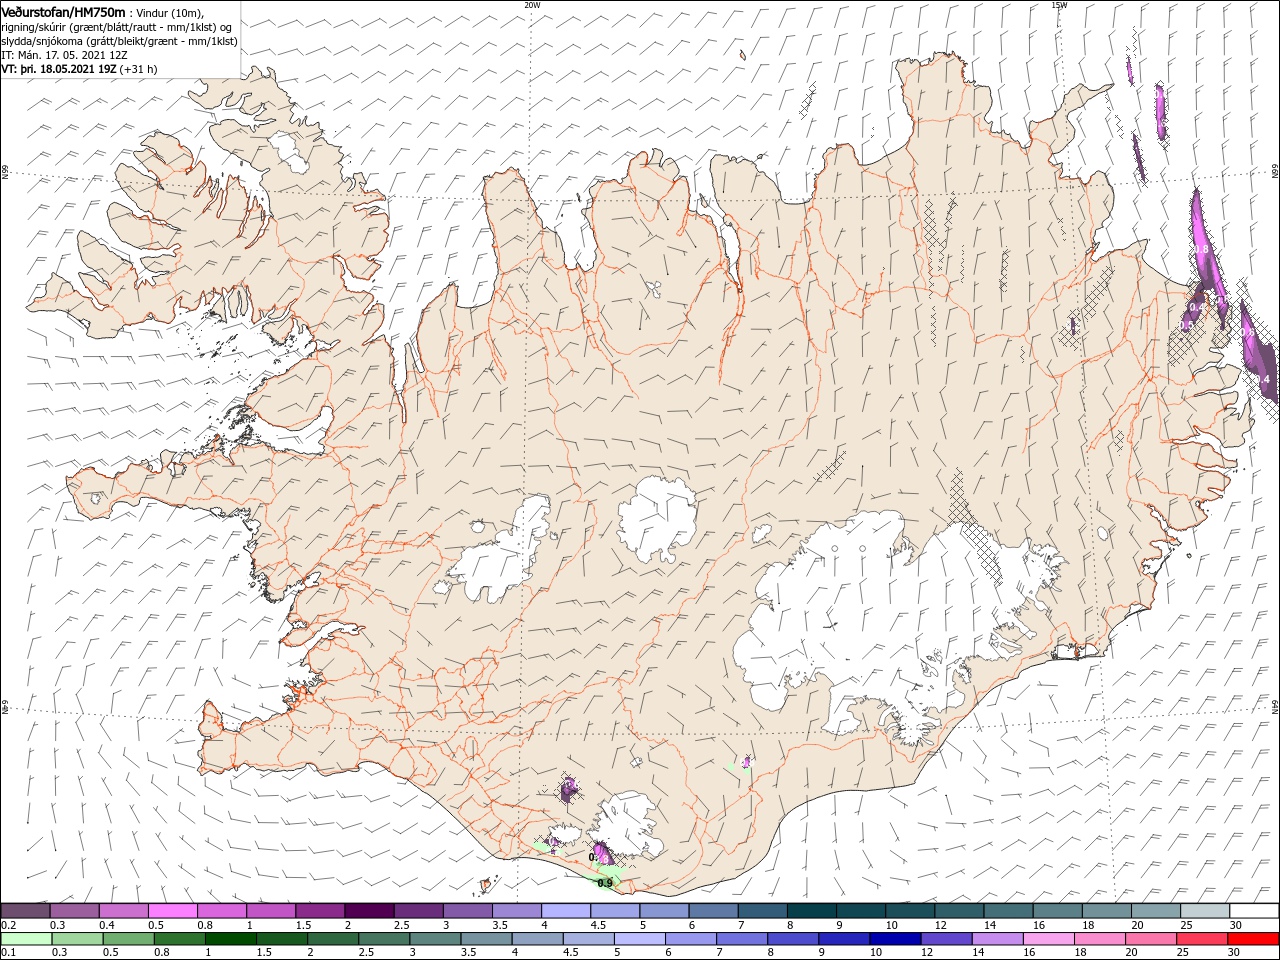The width and height of the screenshot is (1280, 960).
Task: Select the dark navy 10 rain legend swatch
Action: [x=894, y=939]
